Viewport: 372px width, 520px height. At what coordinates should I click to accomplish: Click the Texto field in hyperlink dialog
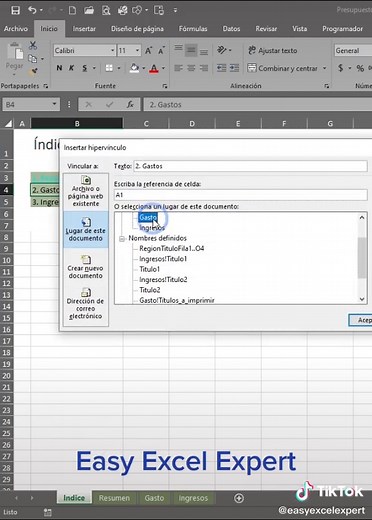[x=250, y=166]
